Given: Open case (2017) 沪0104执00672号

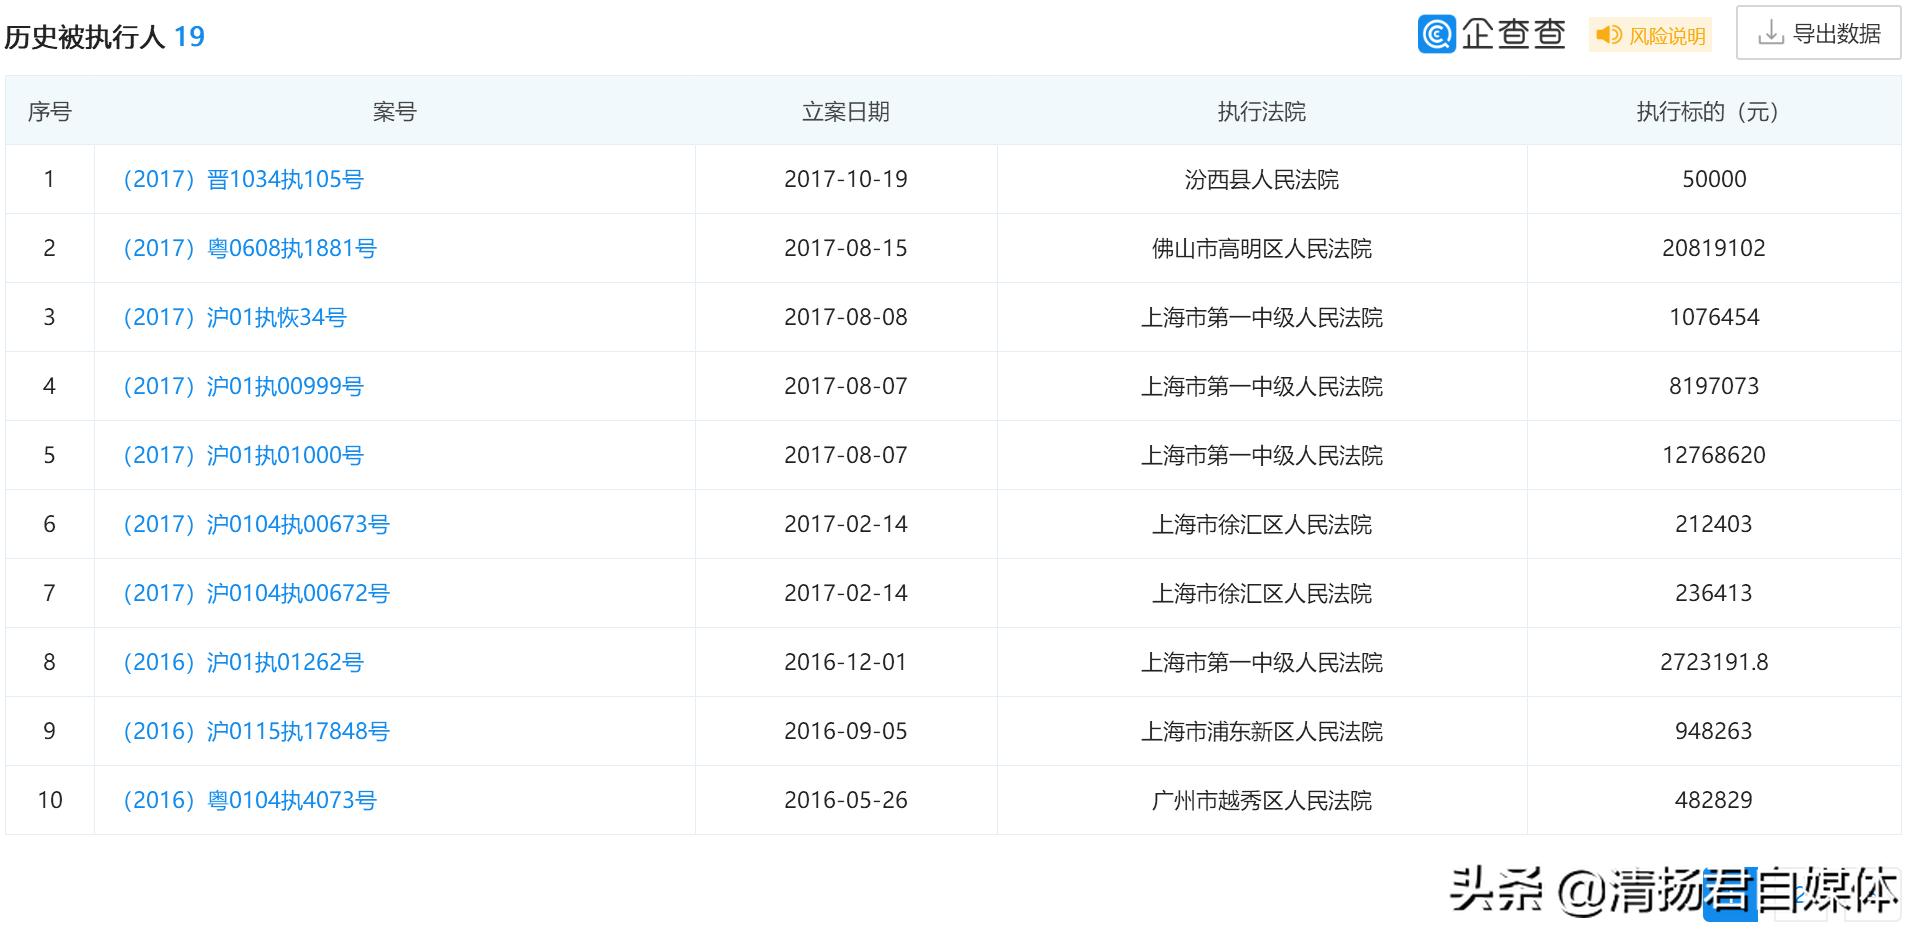Looking at the screenshot, I should 253,593.
